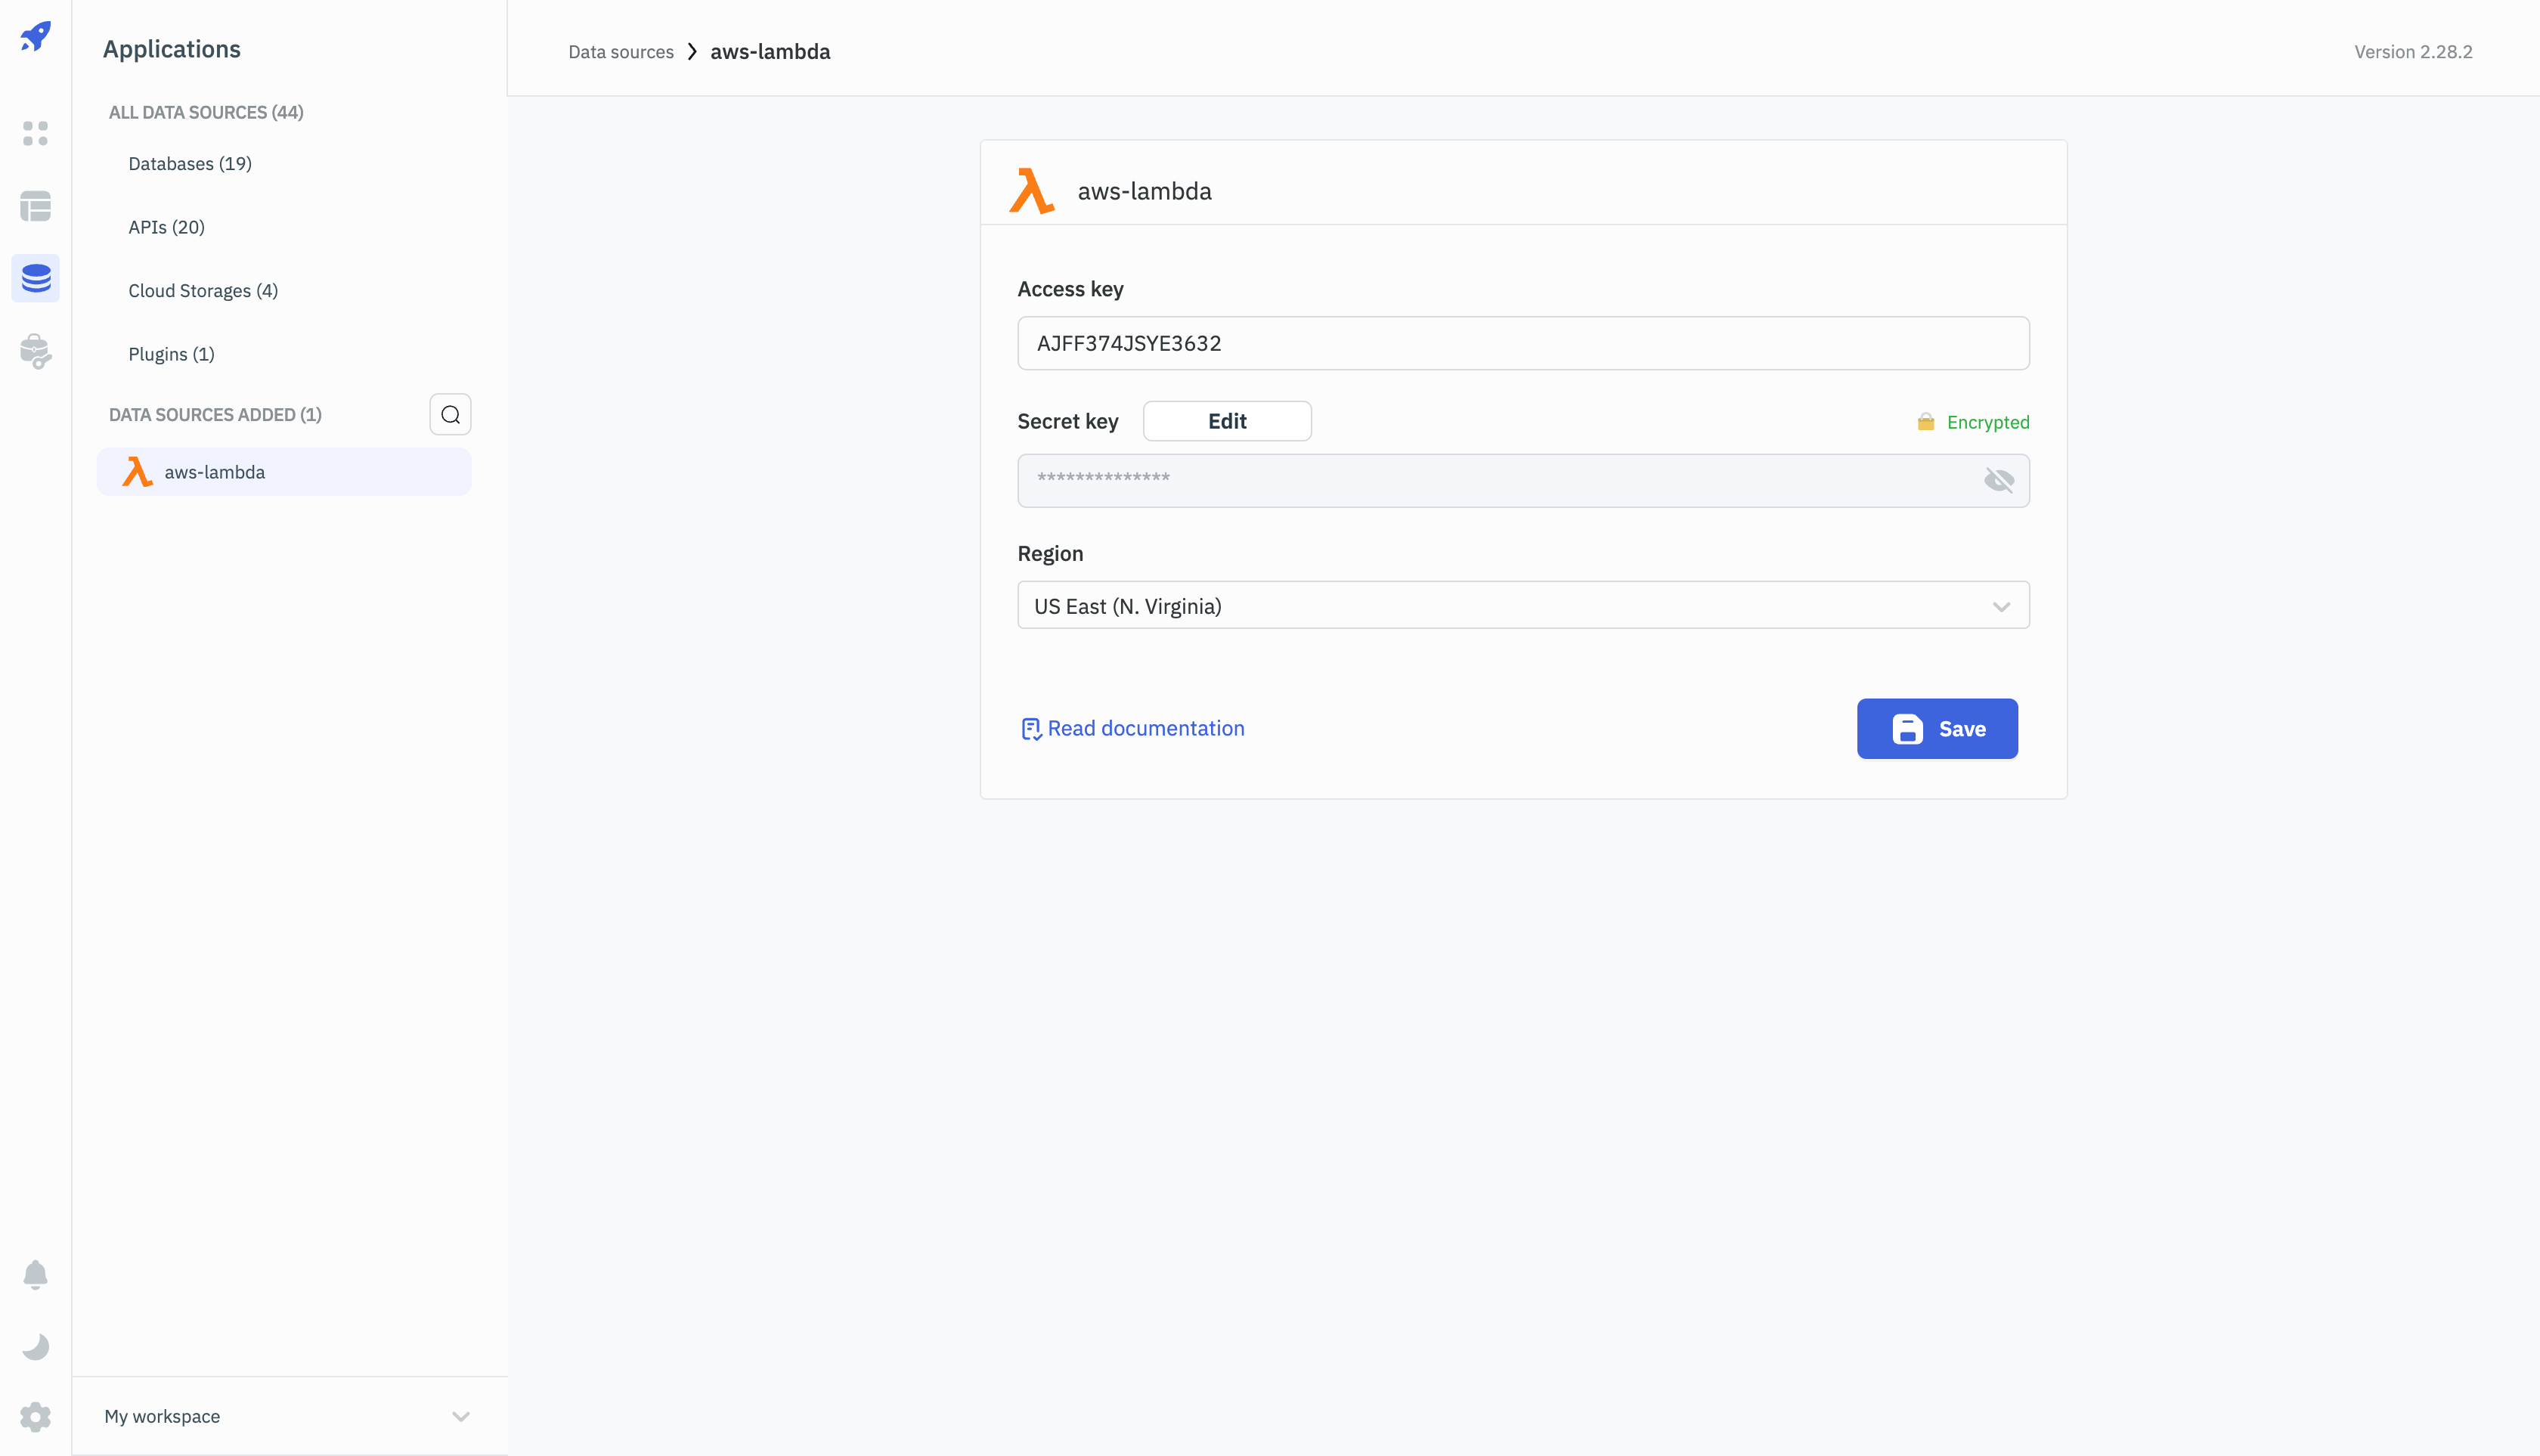The height and width of the screenshot is (1456, 2540).
Task: Click Edit button for Secret key
Action: point(1226,420)
